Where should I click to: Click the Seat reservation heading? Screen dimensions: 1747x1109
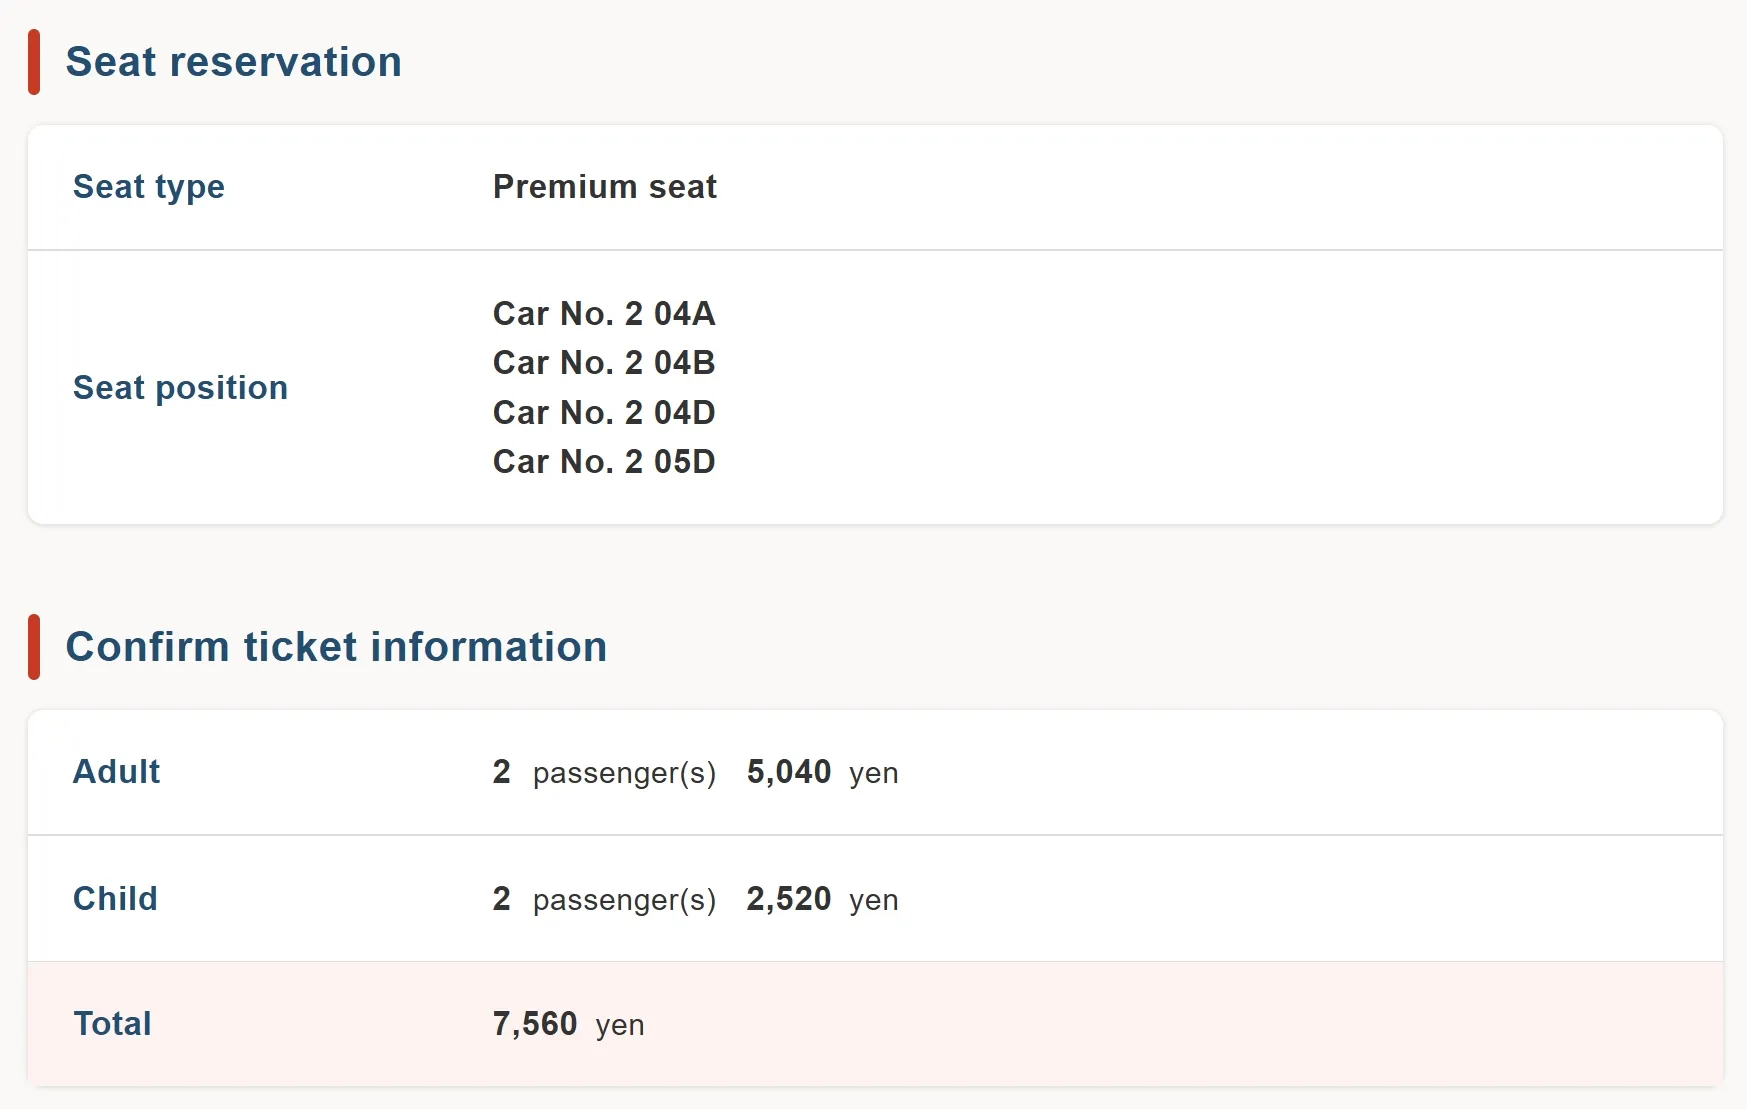point(233,62)
